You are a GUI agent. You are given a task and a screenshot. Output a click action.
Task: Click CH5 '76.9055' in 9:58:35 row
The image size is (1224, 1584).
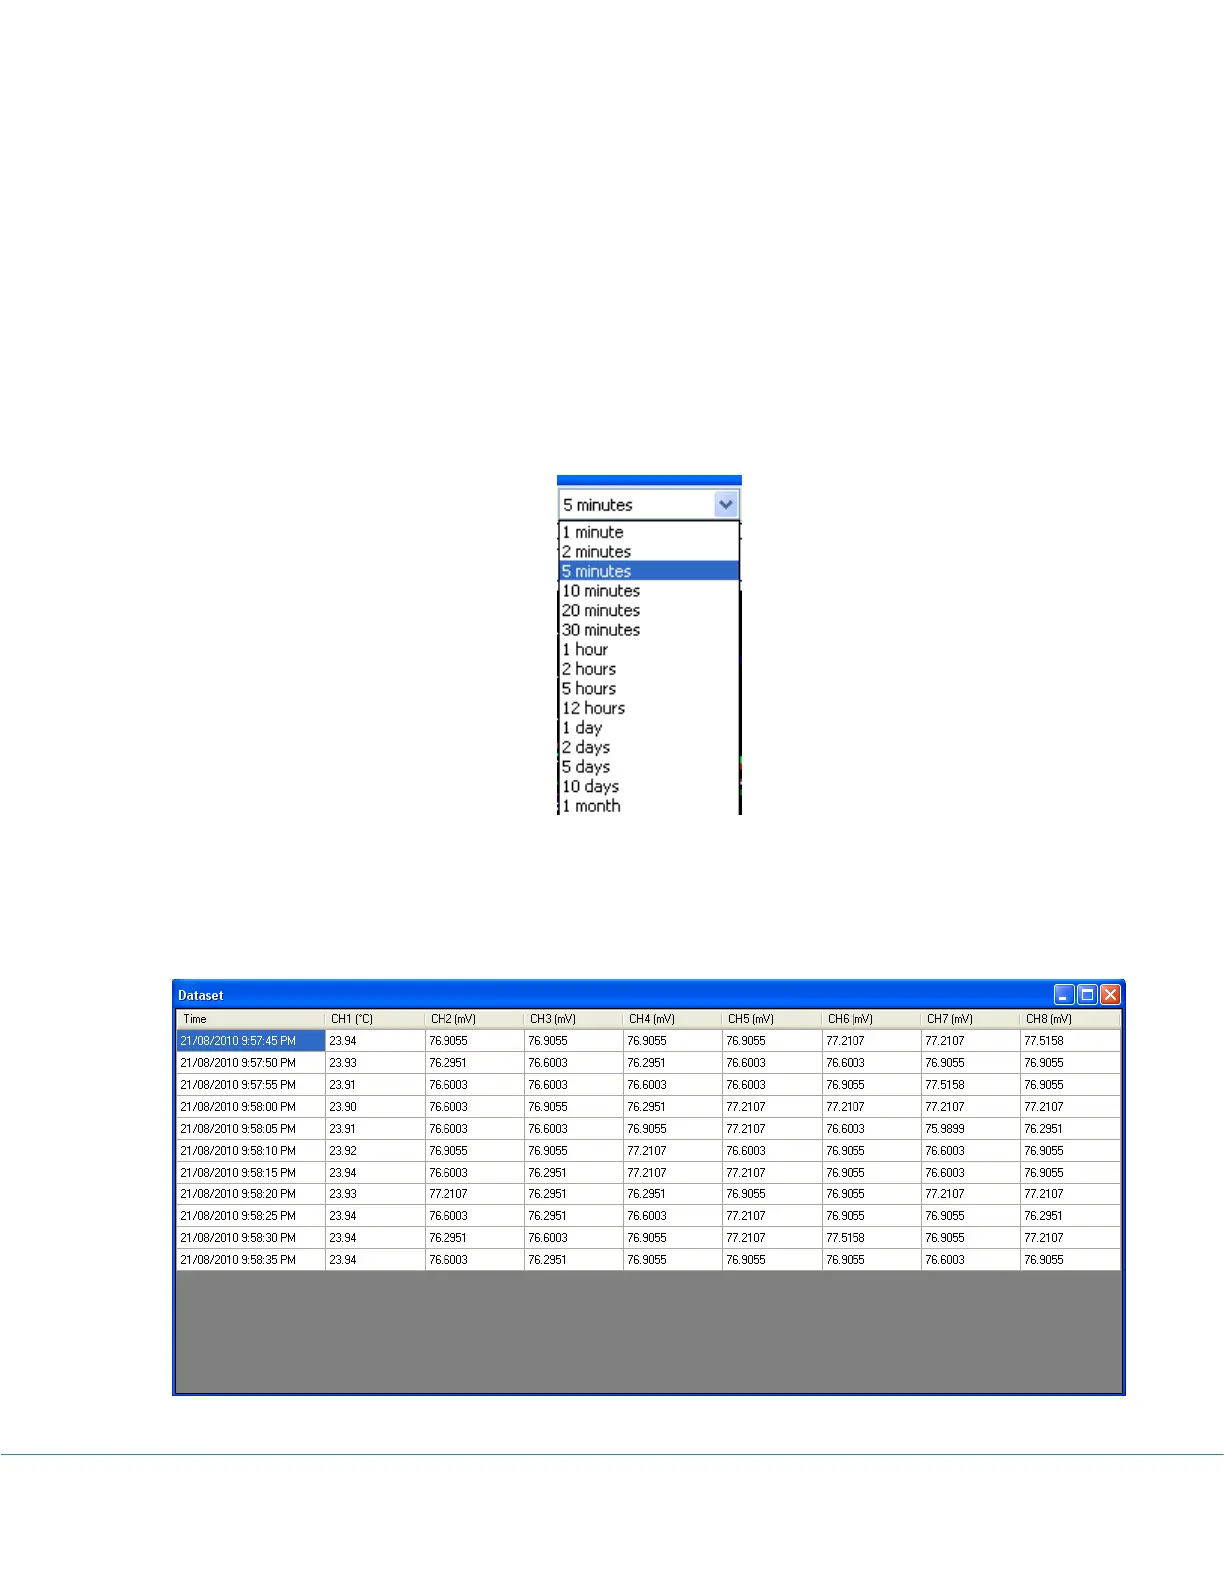point(771,1260)
